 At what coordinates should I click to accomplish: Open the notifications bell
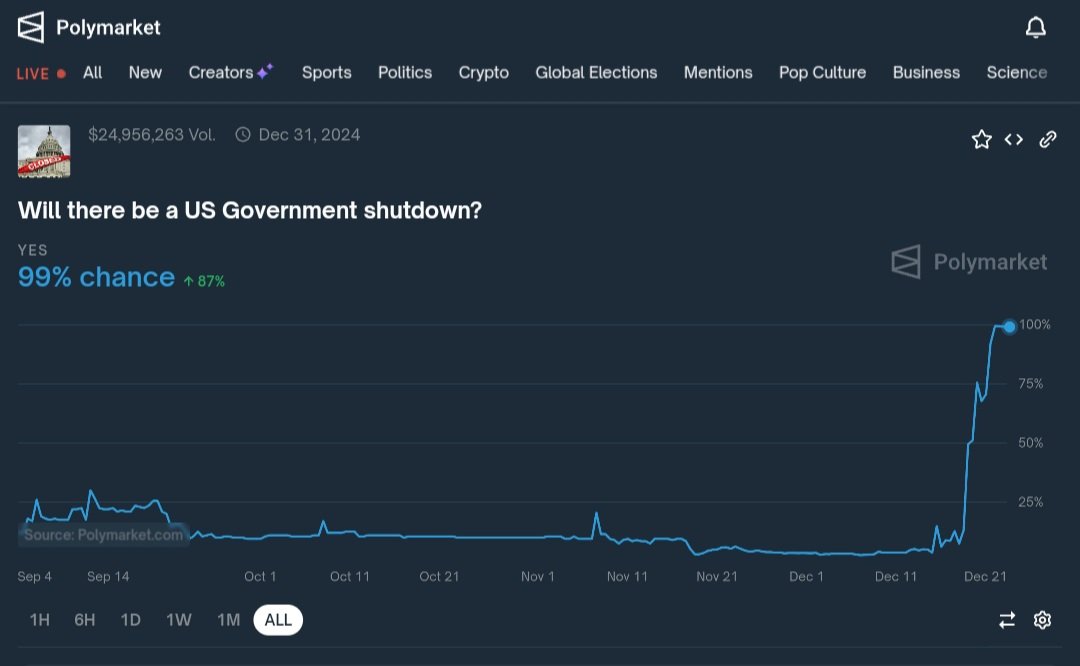tap(1035, 28)
